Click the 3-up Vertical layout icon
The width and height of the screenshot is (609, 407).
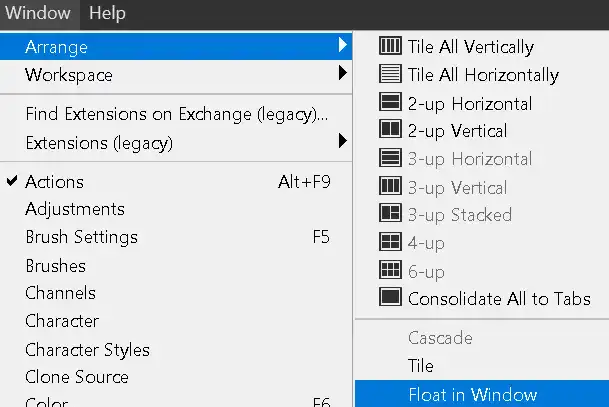point(391,186)
